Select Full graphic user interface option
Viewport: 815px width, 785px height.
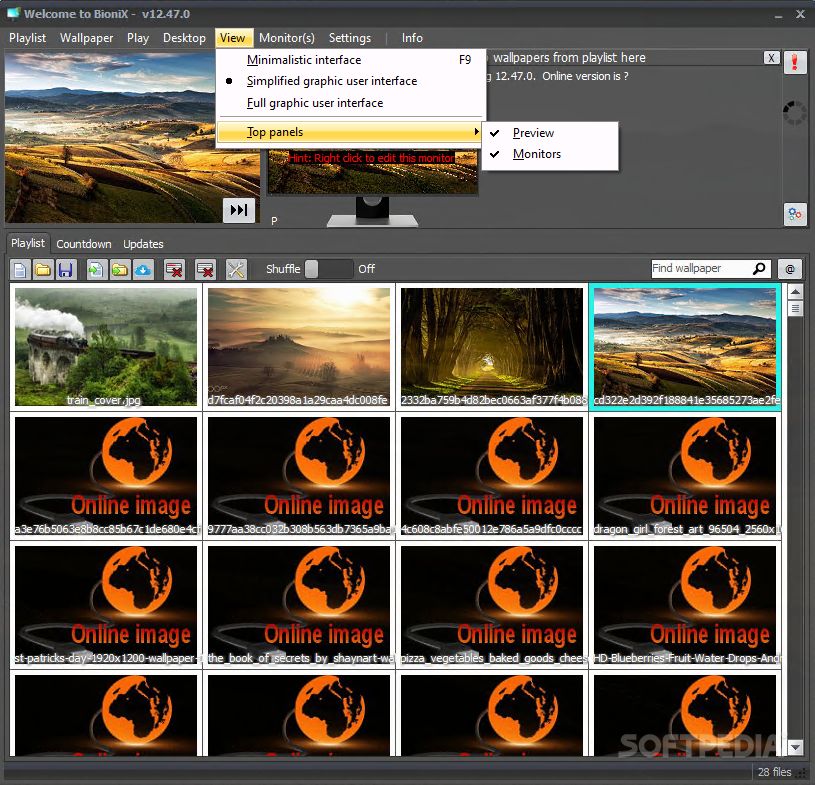point(351,103)
